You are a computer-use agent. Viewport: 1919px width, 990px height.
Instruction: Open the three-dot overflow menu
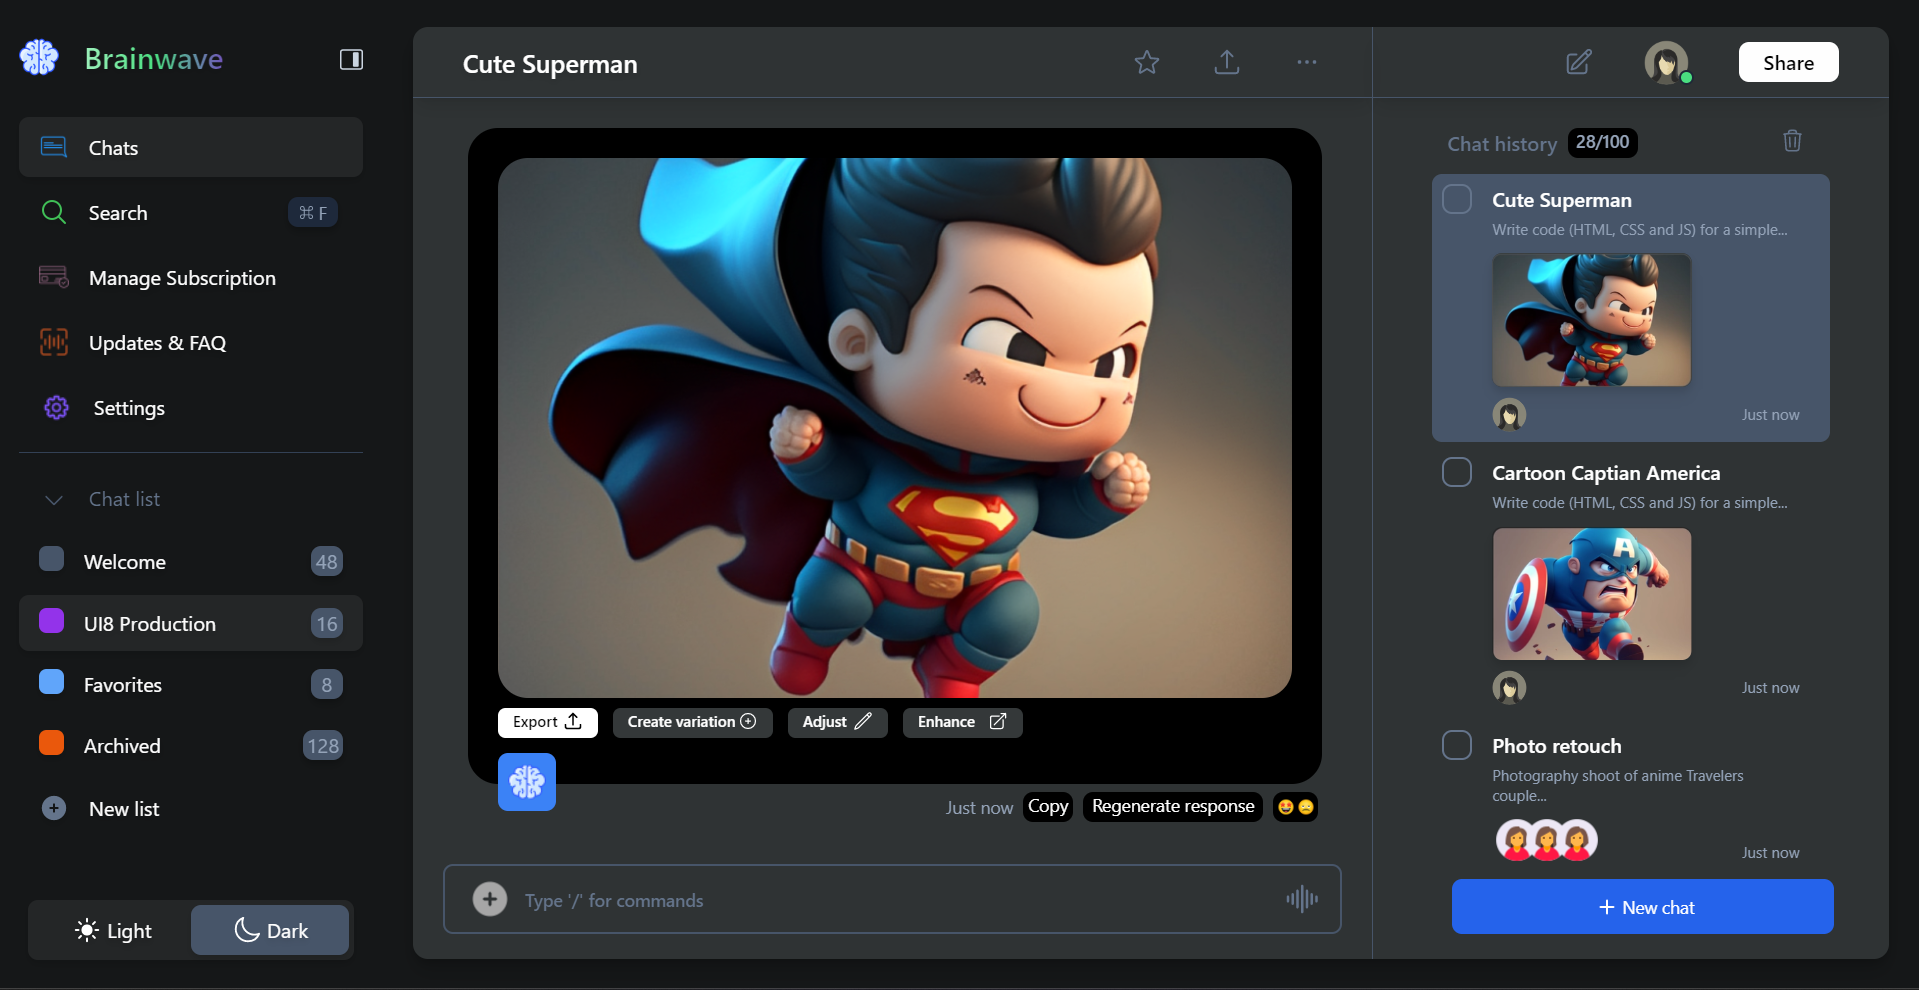[1306, 62]
